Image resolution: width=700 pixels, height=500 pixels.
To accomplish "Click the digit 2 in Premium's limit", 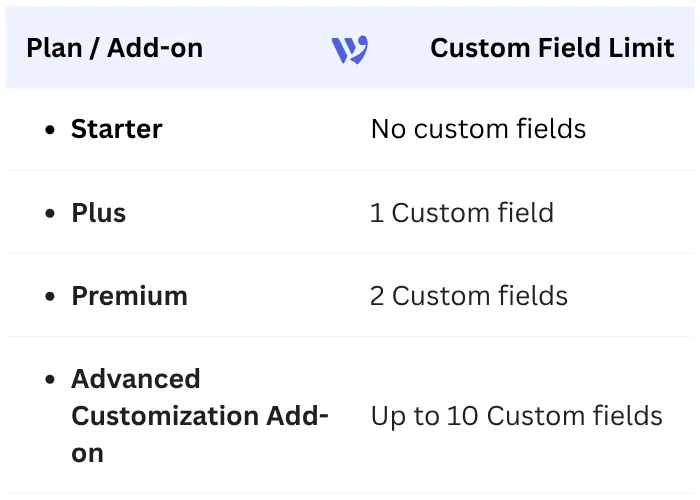I will click(378, 296).
